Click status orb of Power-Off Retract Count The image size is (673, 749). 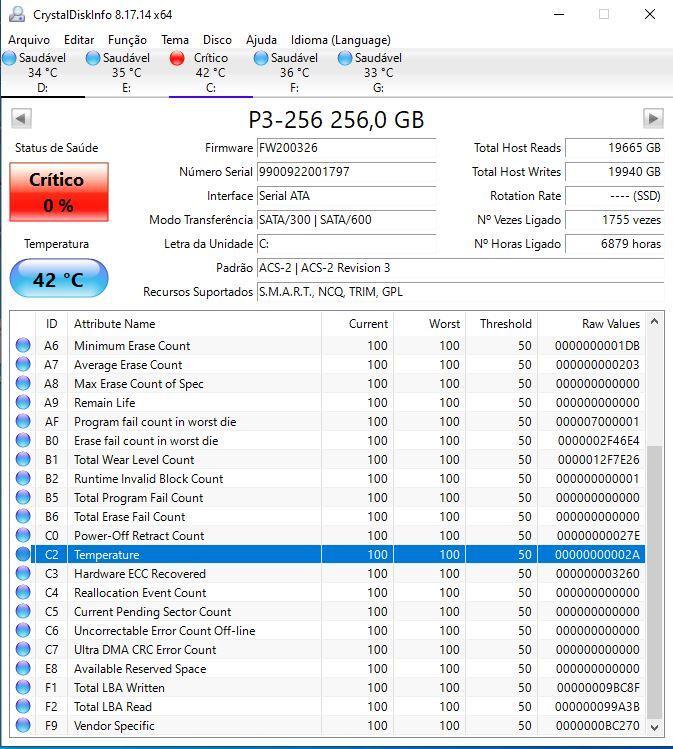tap(23, 535)
